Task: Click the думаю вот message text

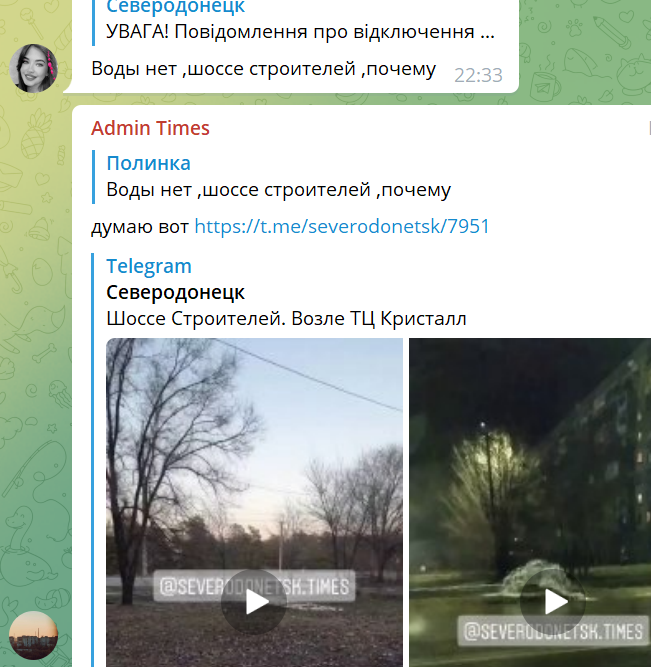Action: coord(140,226)
